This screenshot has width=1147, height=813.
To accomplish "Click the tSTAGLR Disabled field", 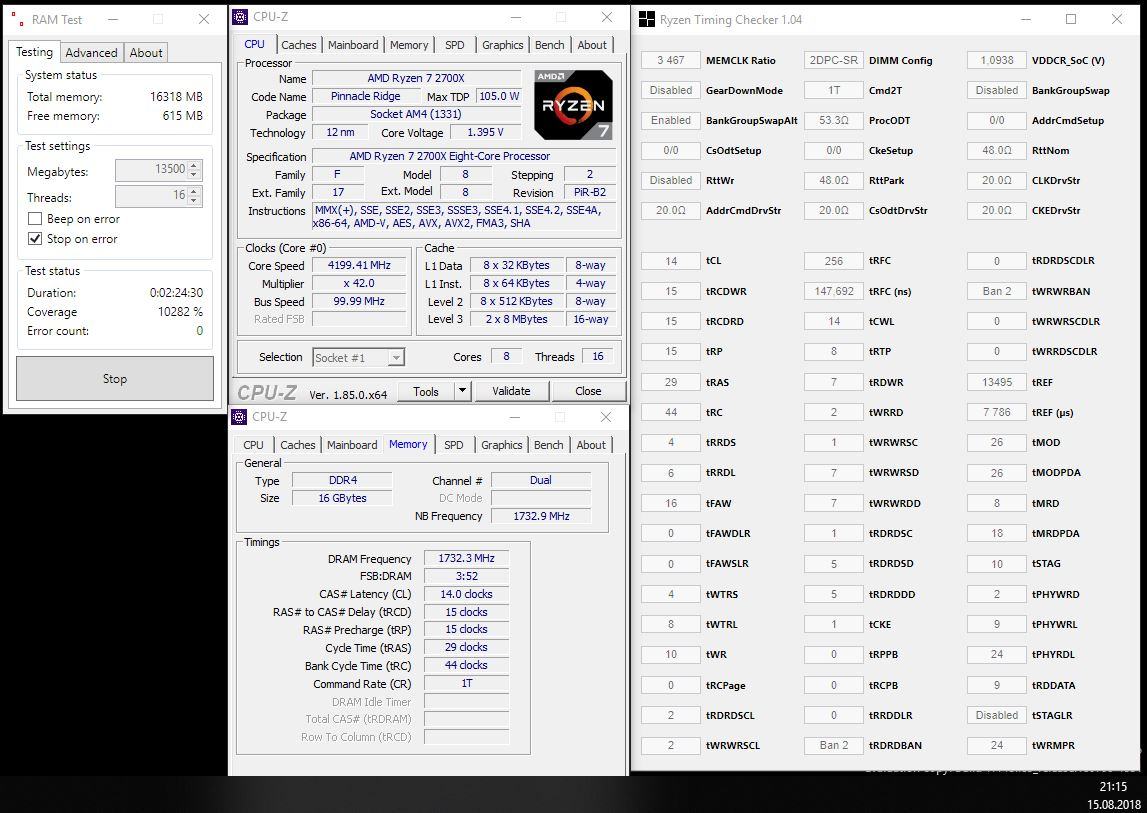I will [997, 715].
